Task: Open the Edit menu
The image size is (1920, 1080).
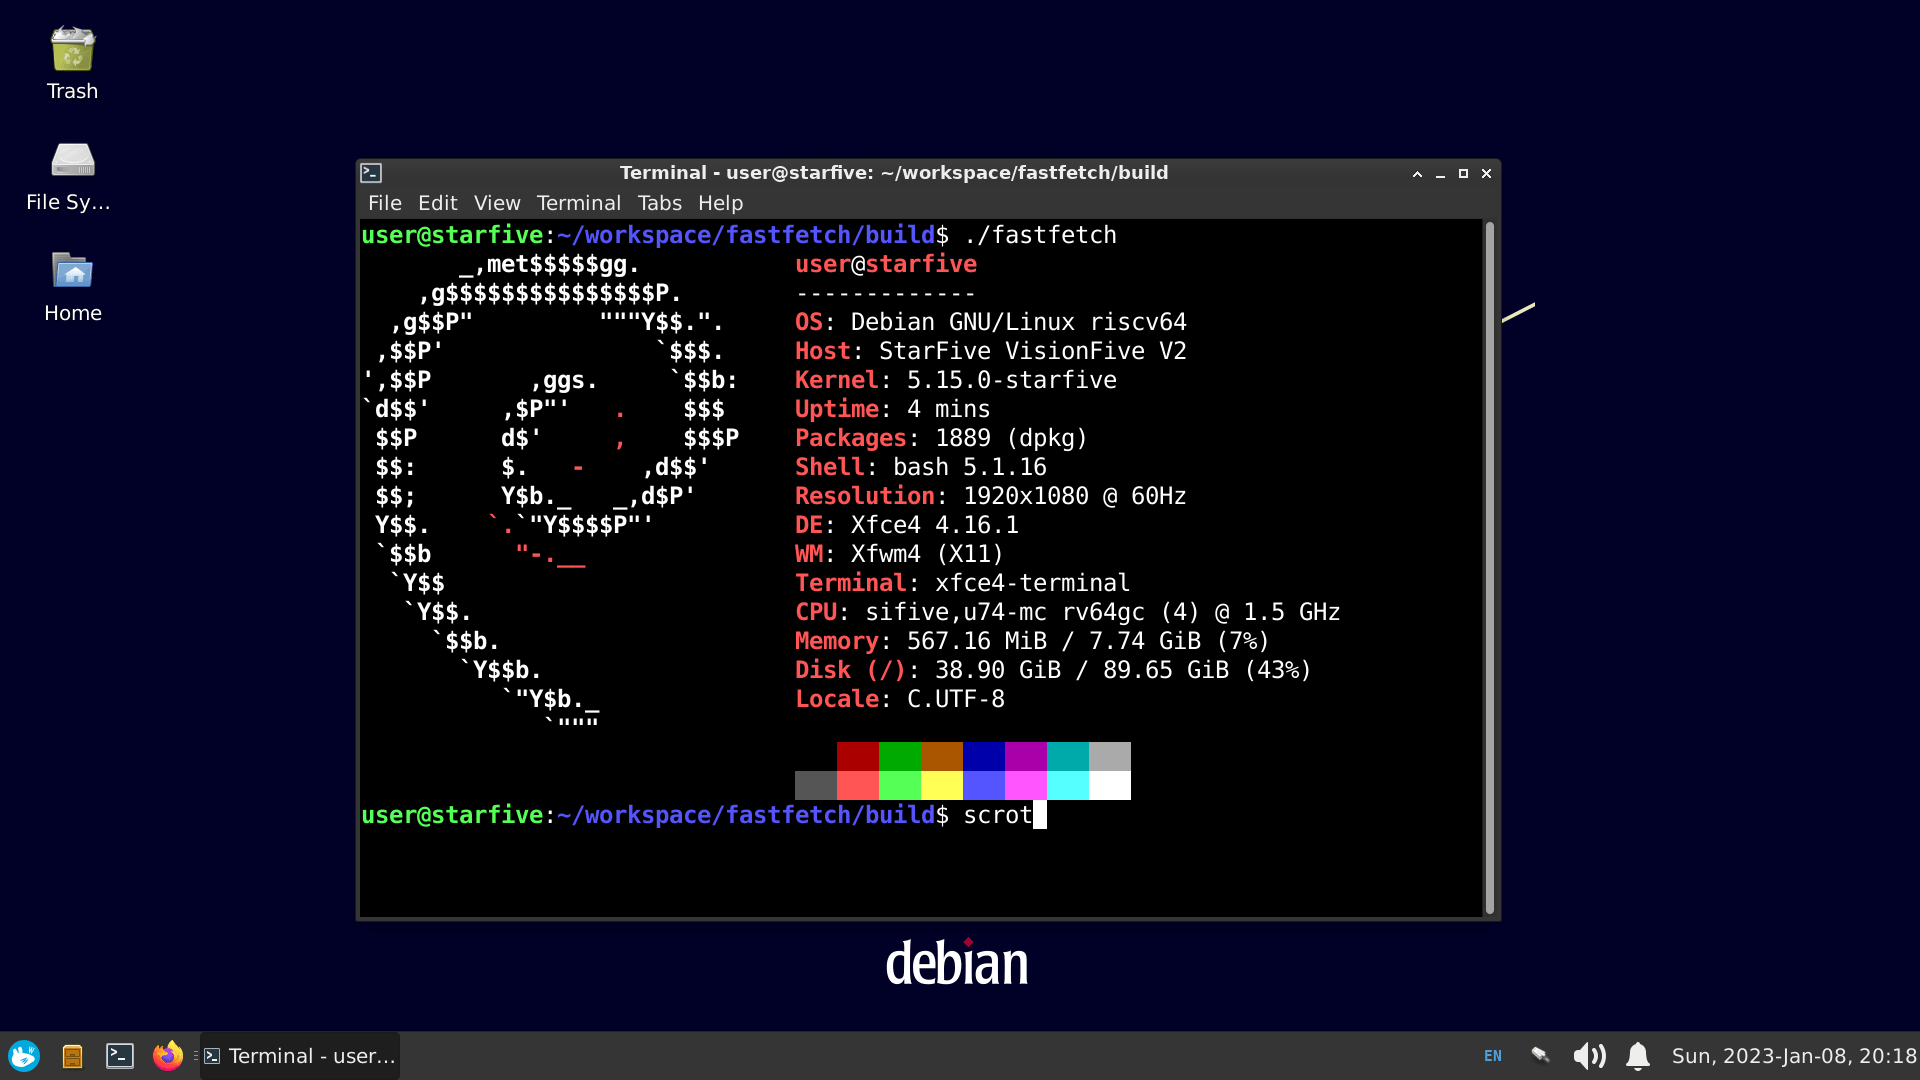Action: pyautogui.click(x=437, y=203)
